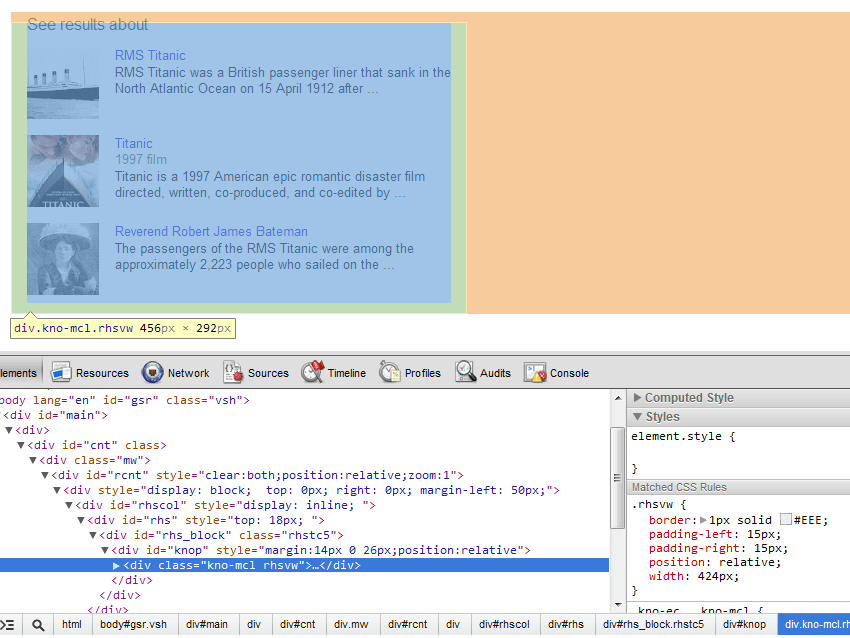
Task: Click the RMS Titanic ship thumbnail
Action: click(63, 83)
